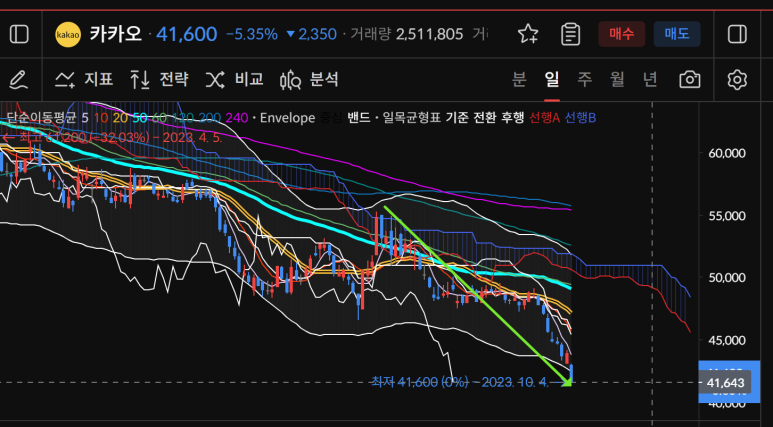Toggle the 10-period moving average legend
The height and width of the screenshot is (427, 773).
coord(101,118)
